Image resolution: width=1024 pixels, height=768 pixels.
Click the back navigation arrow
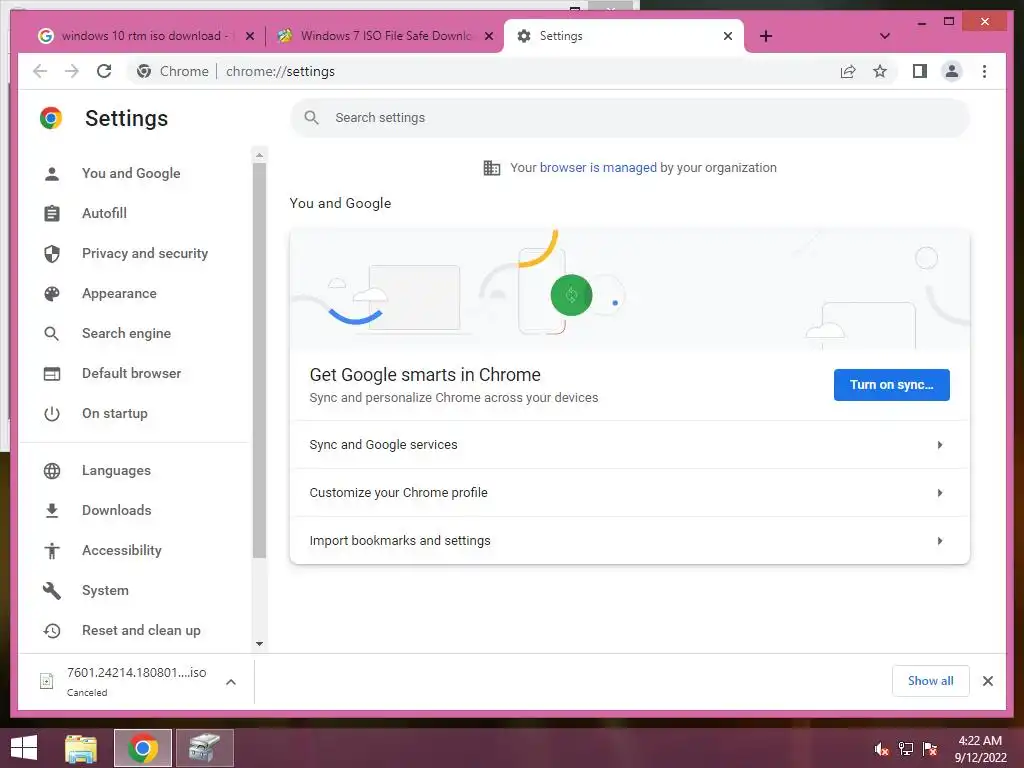click(40, 71)
